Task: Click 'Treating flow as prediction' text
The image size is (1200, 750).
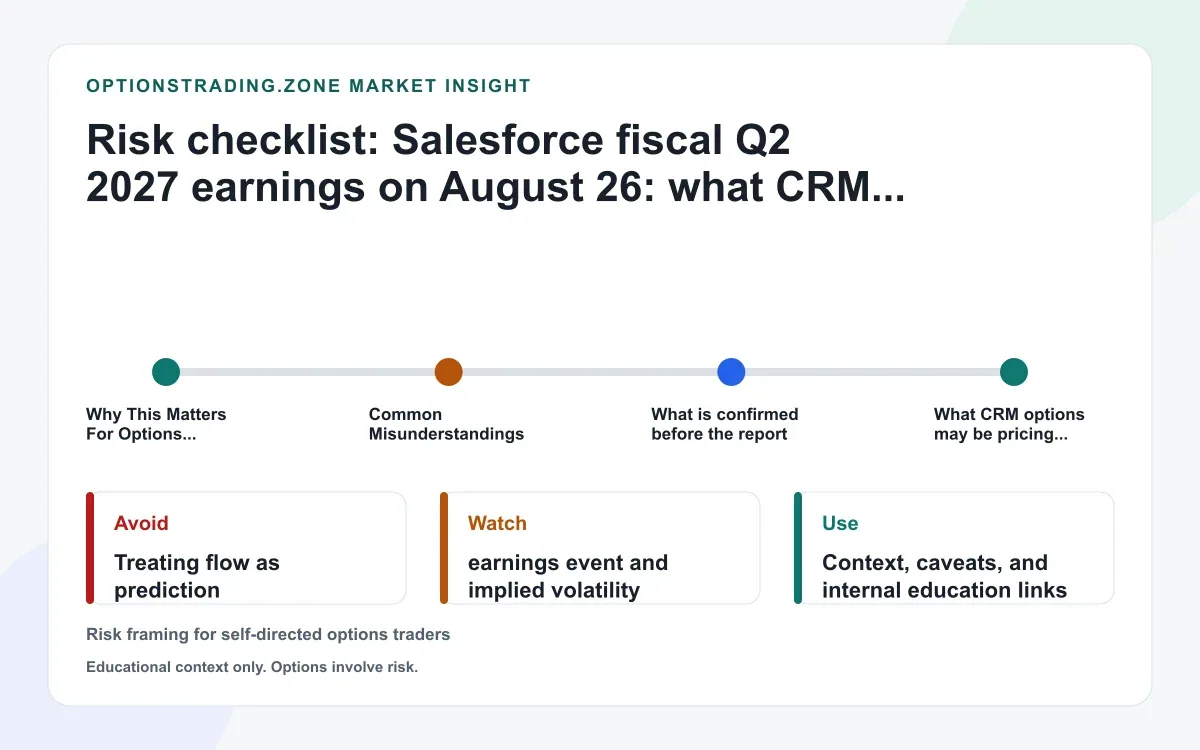Action: pyautogui.click(x=197, y=576)
